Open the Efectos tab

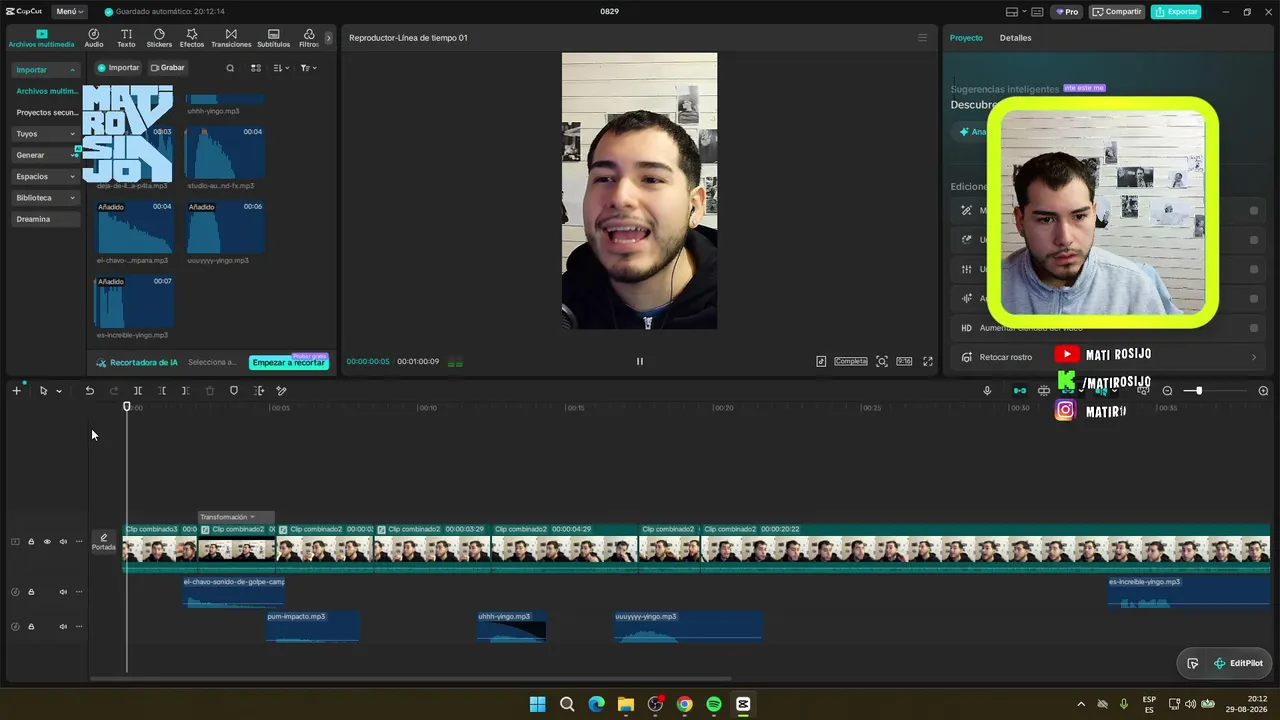pyautogui.click(x=192, y=38)
